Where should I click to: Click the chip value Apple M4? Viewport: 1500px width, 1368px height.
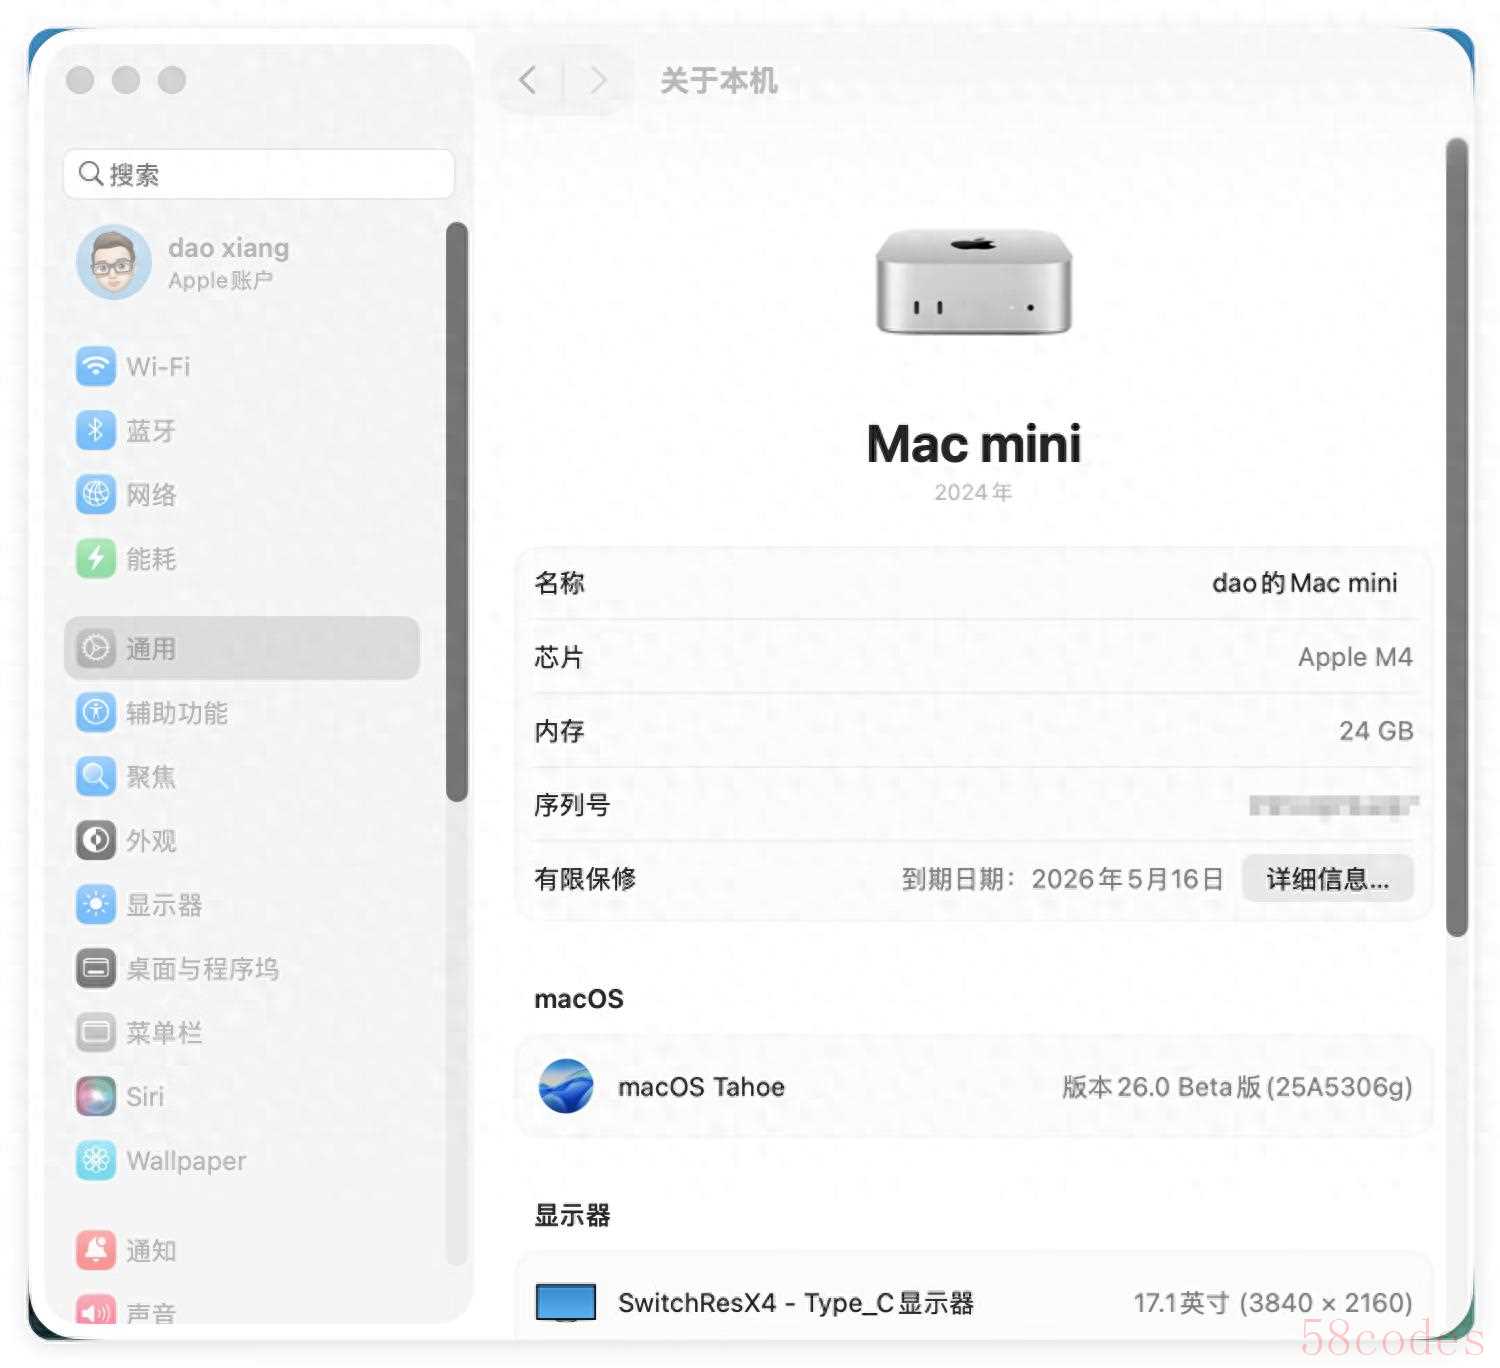point(1355,657)
